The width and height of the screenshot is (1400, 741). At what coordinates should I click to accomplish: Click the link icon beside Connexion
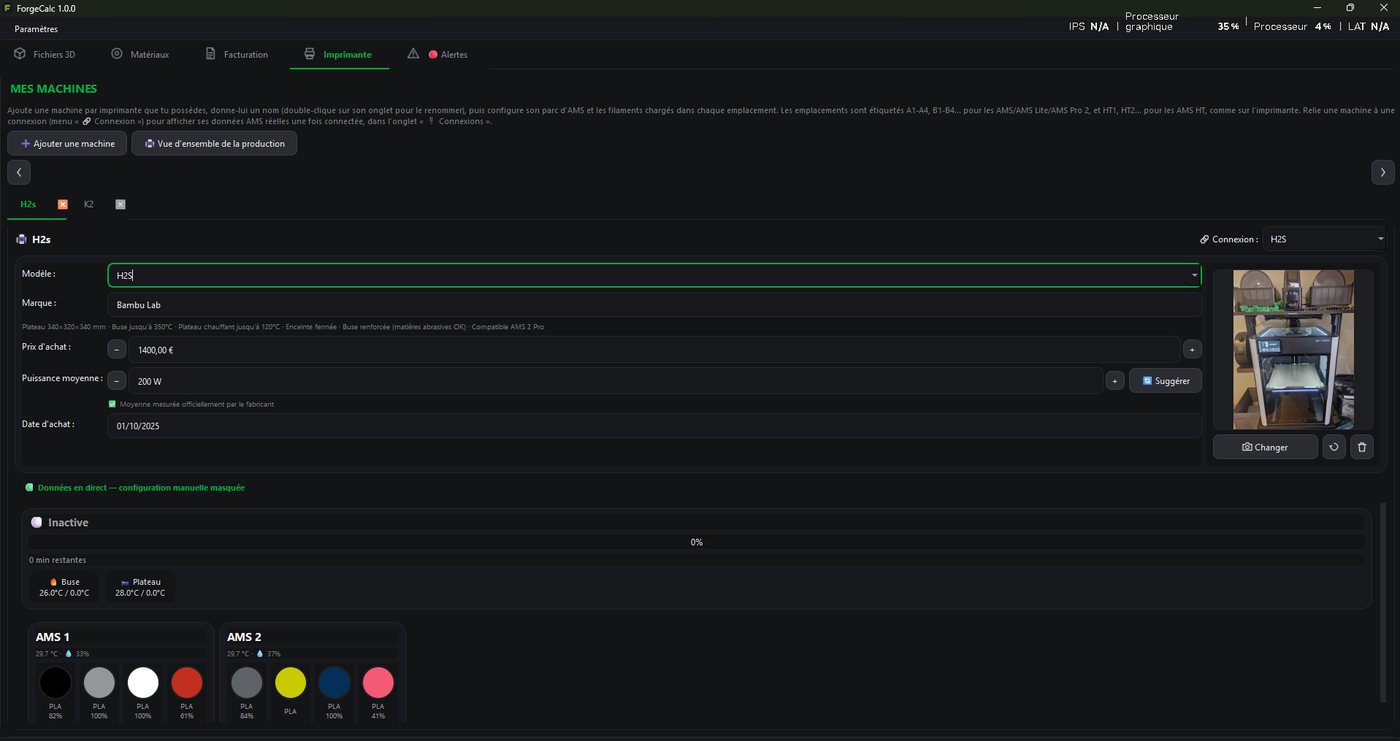click(1204, 240)
